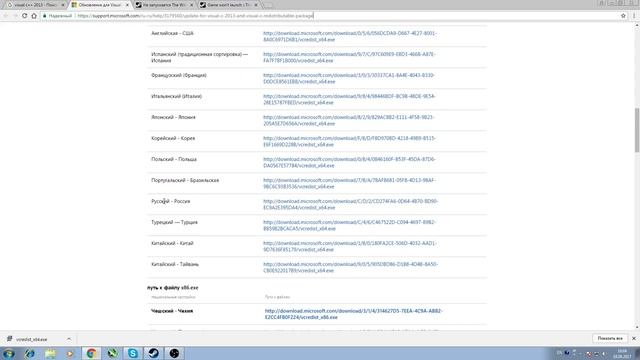Click the EN language indicator in tray
Image resolution: width=640 pixels, height=360 pixels.
click(x=559, y=353)
